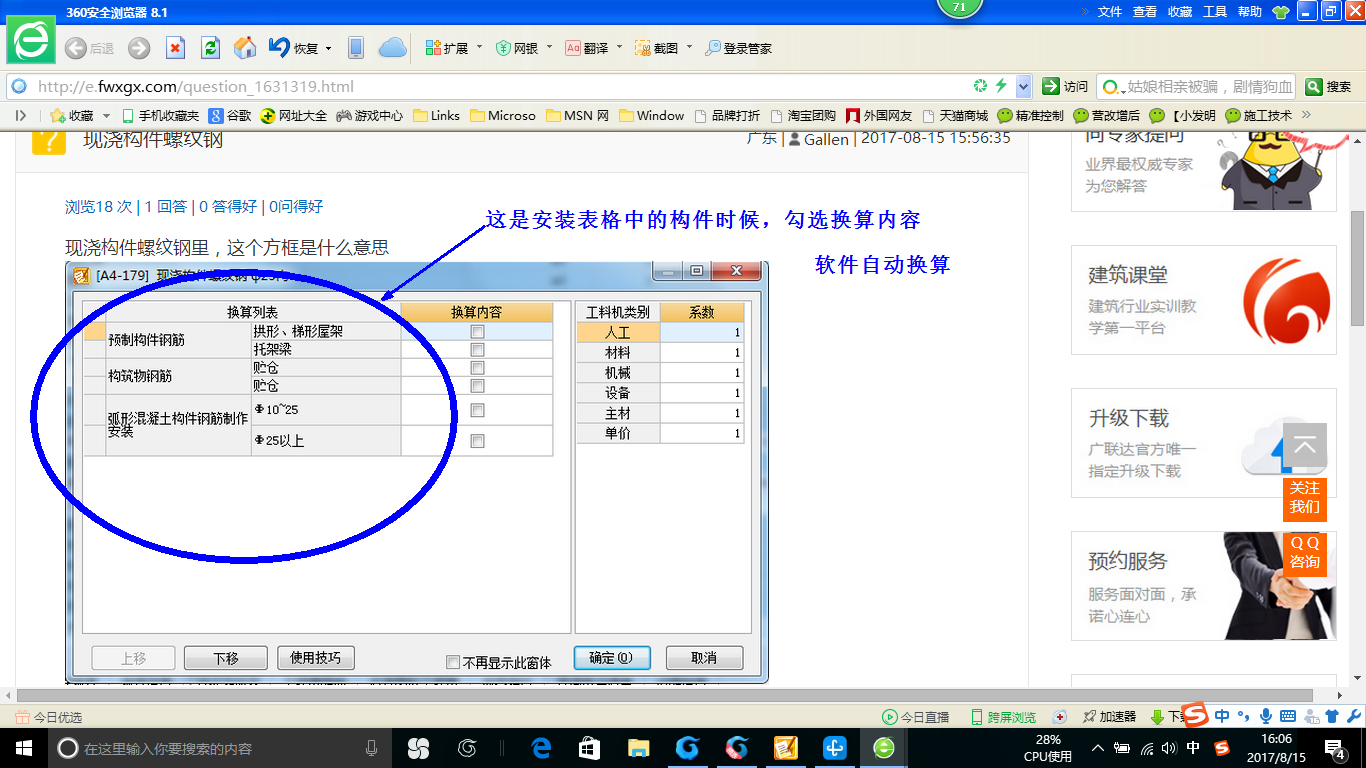1366x768 pixels.
Task: Open 今日直播 in status bar
Action: 915,717
